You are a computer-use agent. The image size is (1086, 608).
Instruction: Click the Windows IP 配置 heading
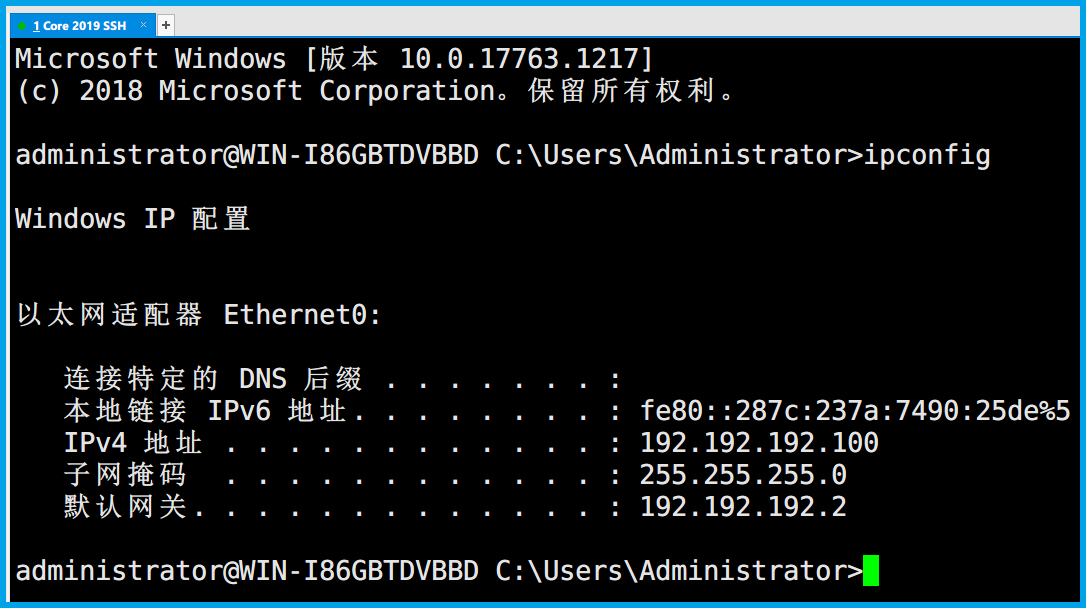pyautogui.click(x=132, y=219)
